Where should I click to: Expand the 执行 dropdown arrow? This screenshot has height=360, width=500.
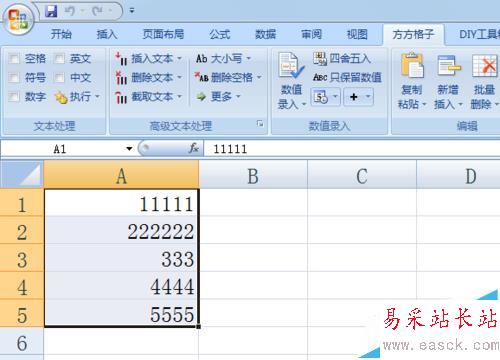pyautogui.click(x=97, y=97)
